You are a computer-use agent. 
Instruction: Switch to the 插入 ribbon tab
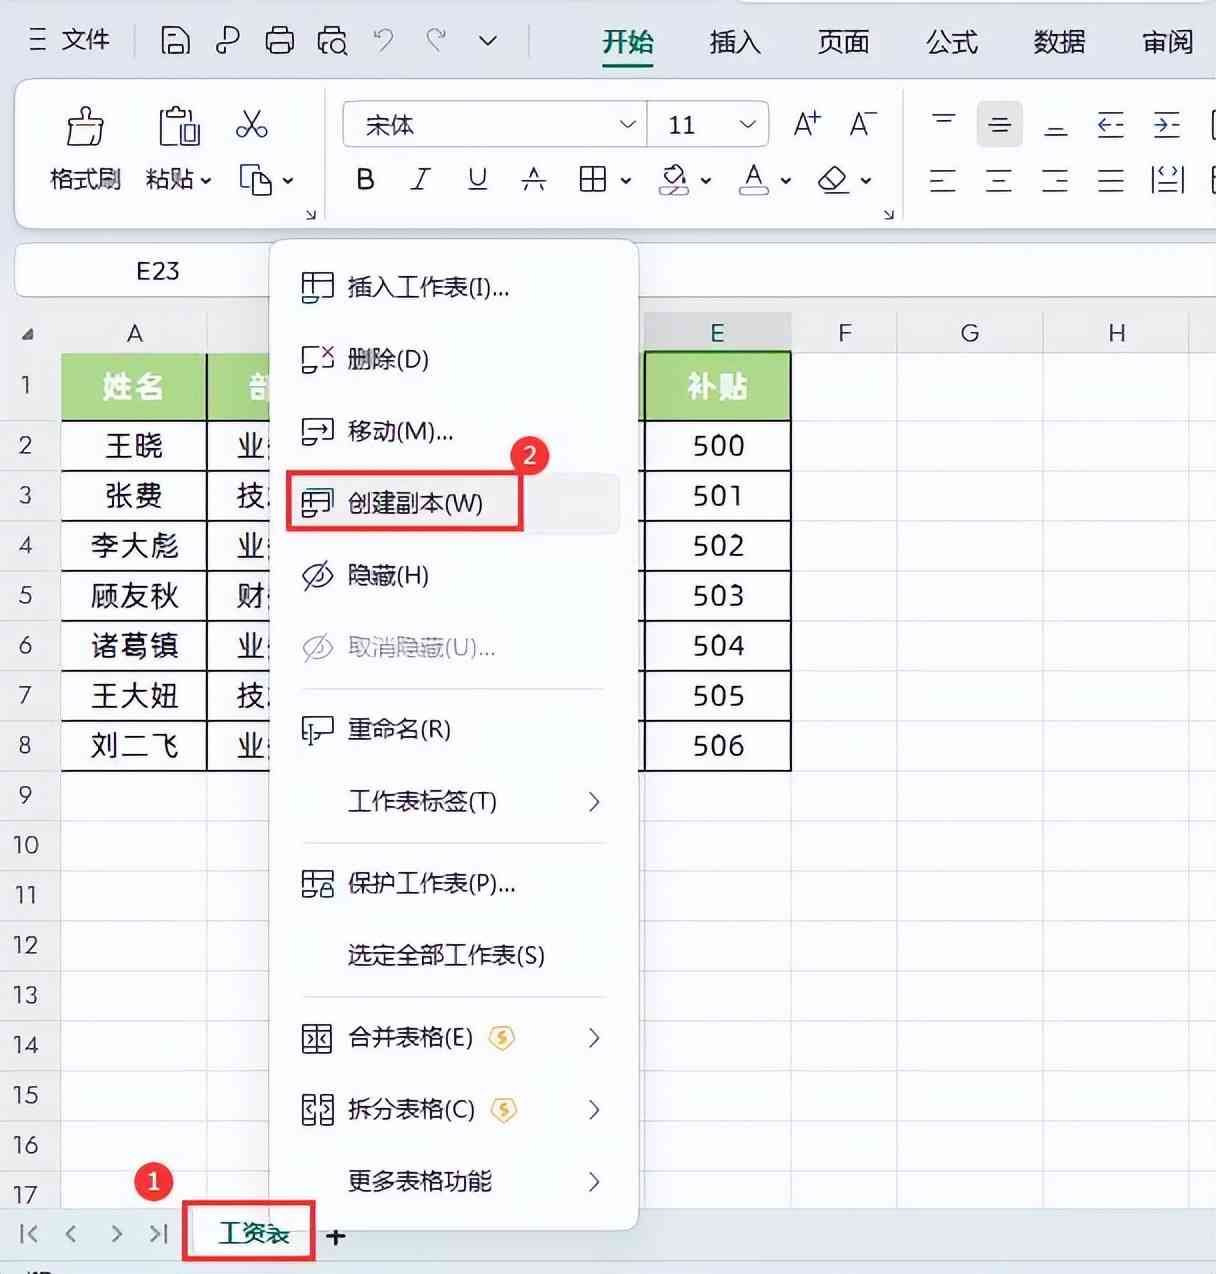(735, 42)
